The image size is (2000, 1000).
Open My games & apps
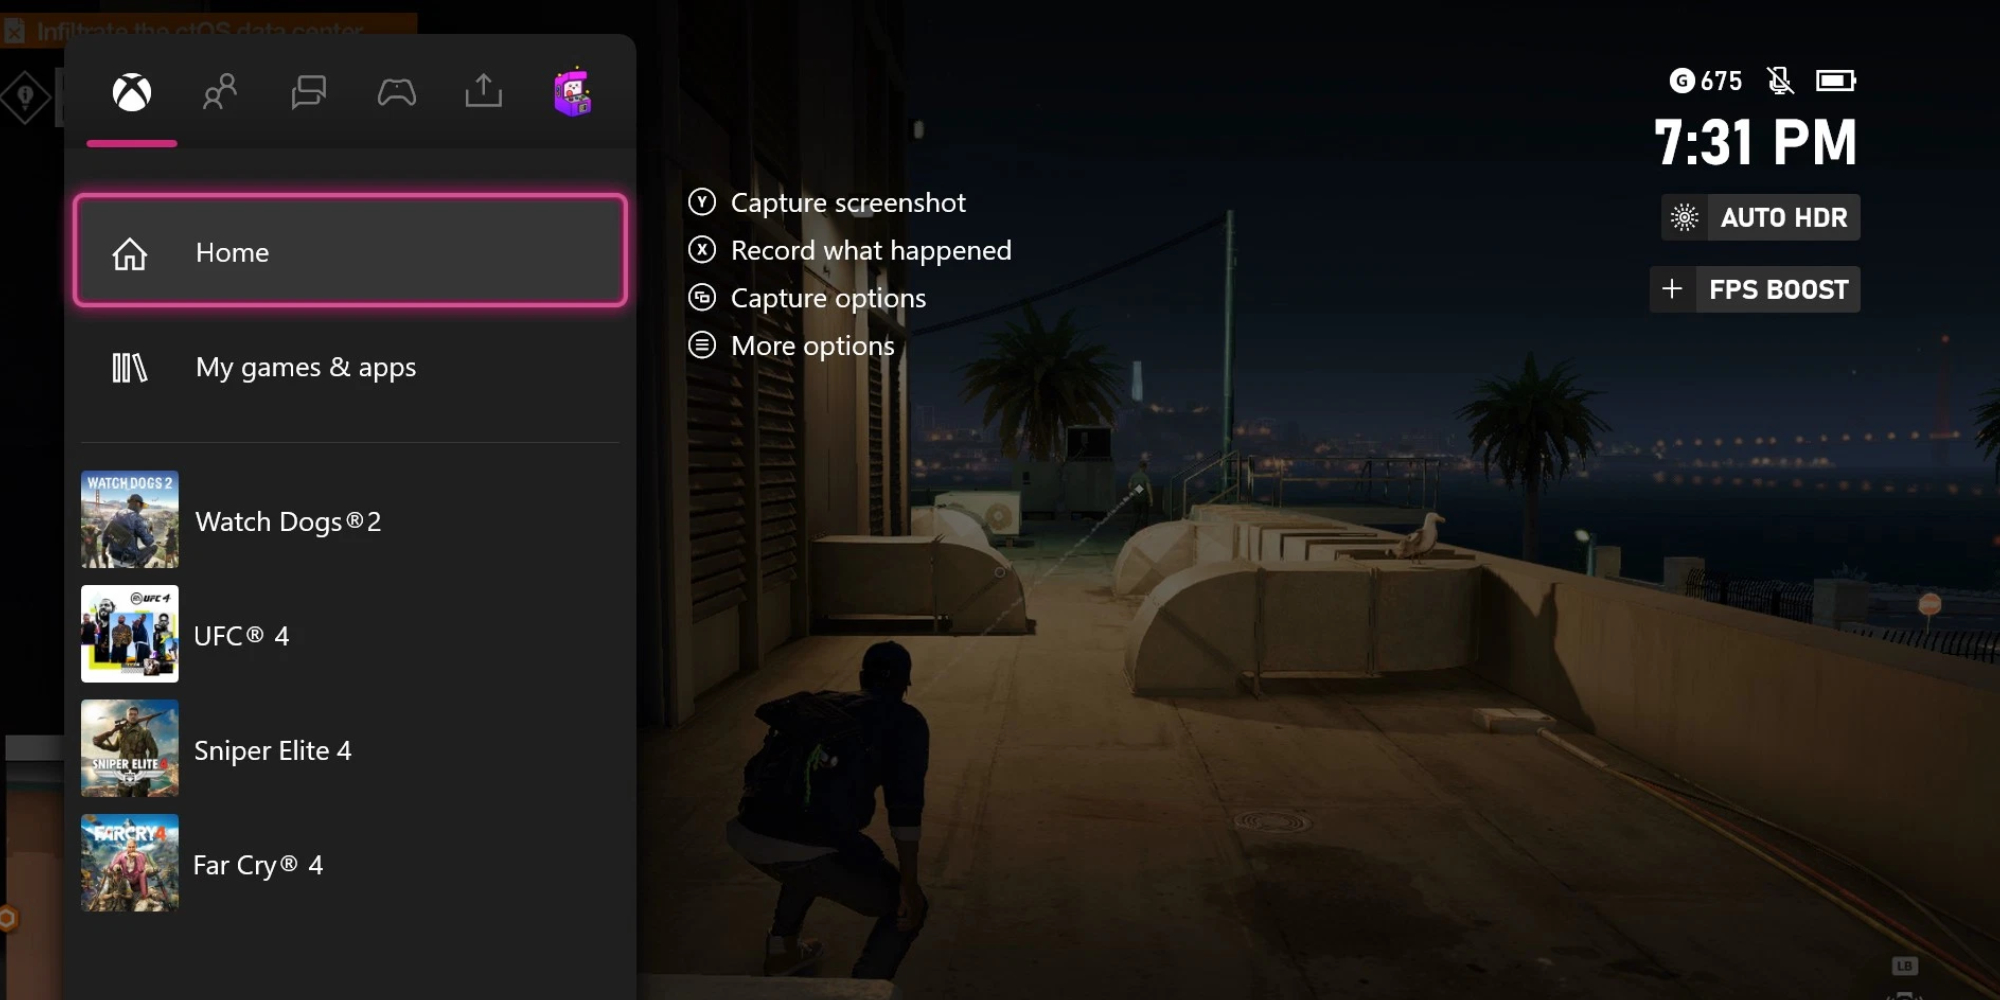click(x=350, y=367)
